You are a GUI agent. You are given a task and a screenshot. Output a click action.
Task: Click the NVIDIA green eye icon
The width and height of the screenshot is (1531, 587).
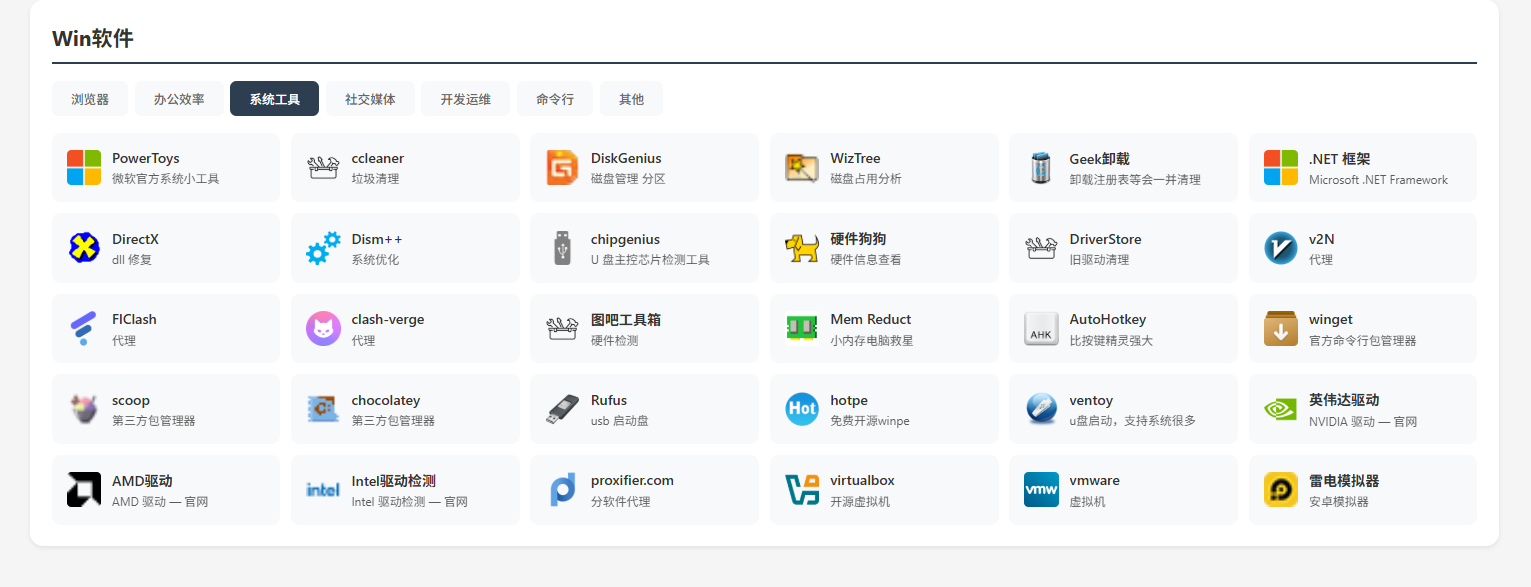click(x=1281, y=409)
